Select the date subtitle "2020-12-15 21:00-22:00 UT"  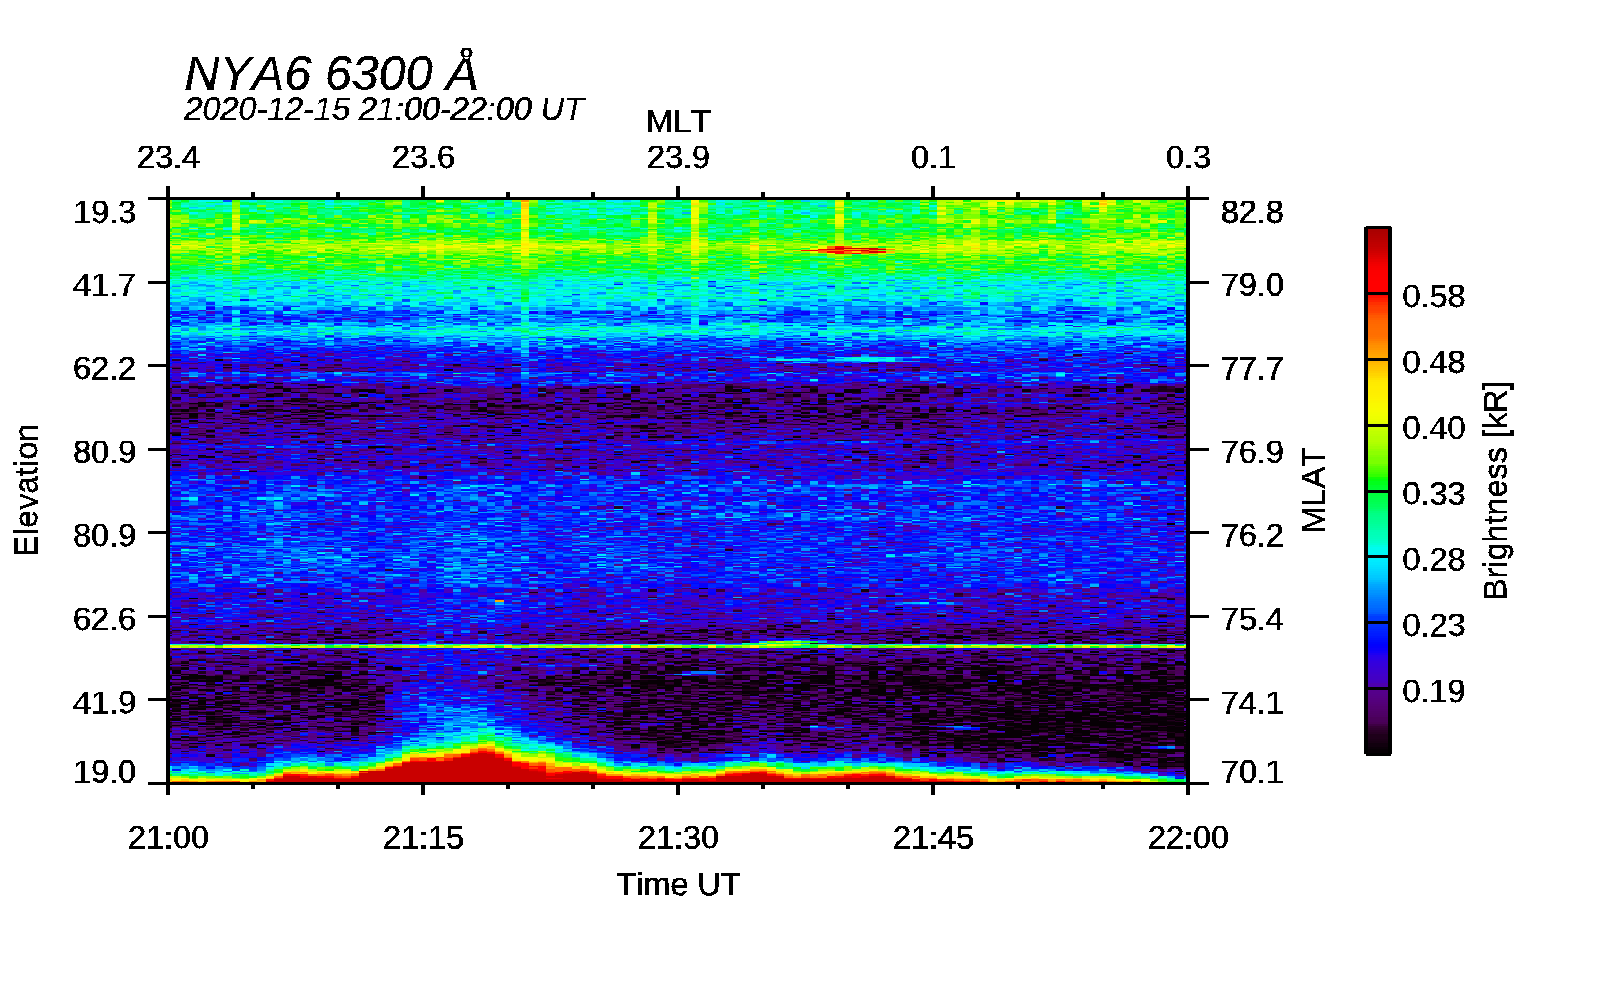(383, 109)
